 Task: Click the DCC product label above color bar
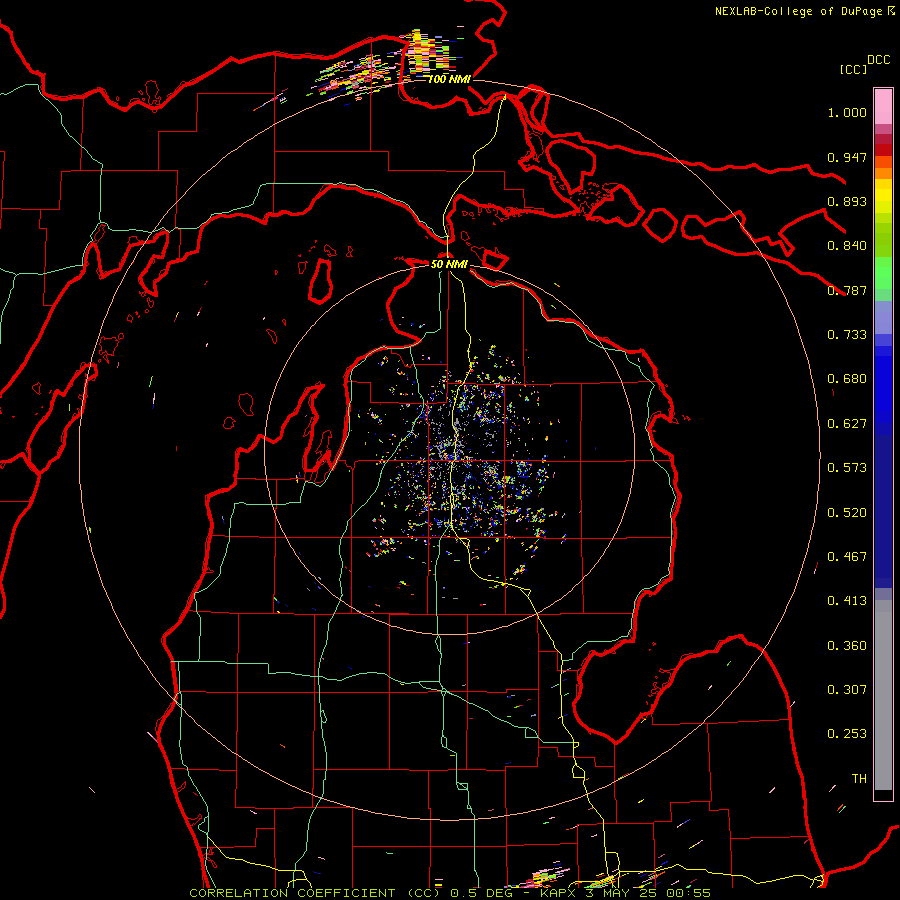(x=878, y=59)
